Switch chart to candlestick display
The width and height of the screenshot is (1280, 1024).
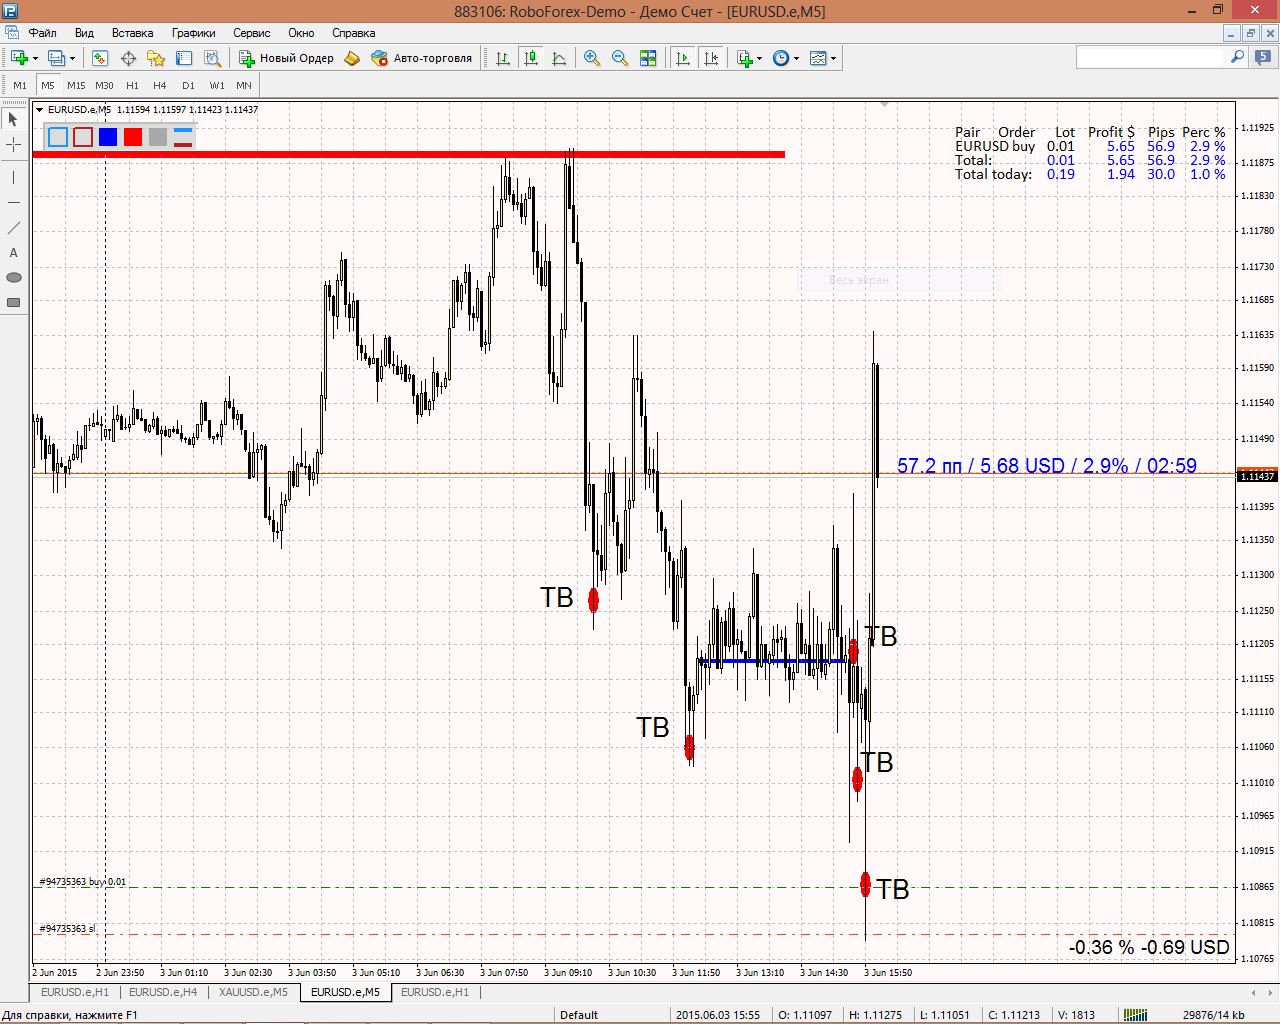(531, 58)
